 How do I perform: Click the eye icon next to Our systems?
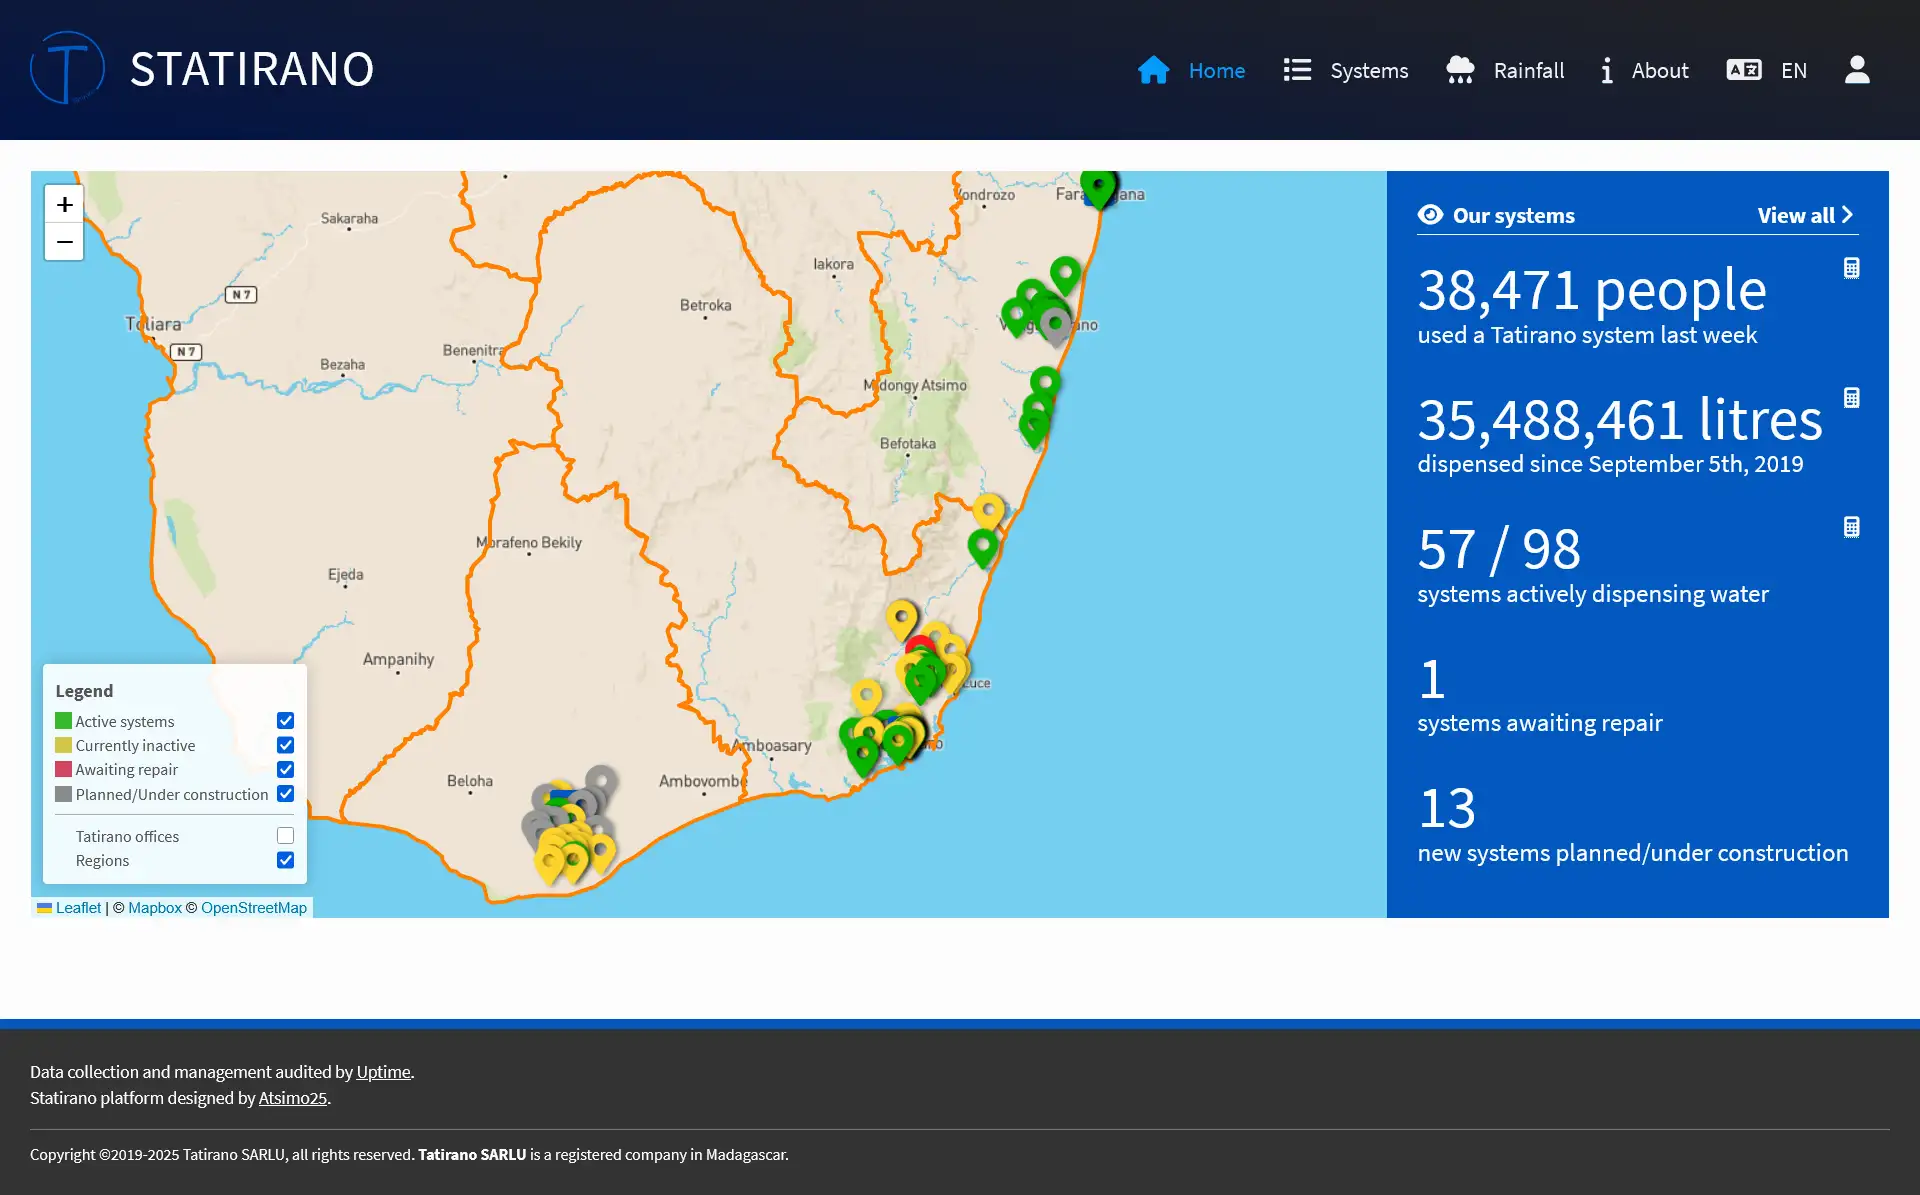pyautogui.click(x=1430, y=215)
